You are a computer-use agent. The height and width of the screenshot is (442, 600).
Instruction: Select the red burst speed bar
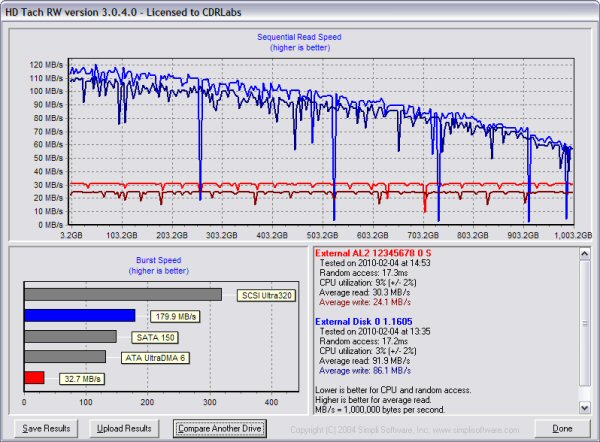coord(34,377)
